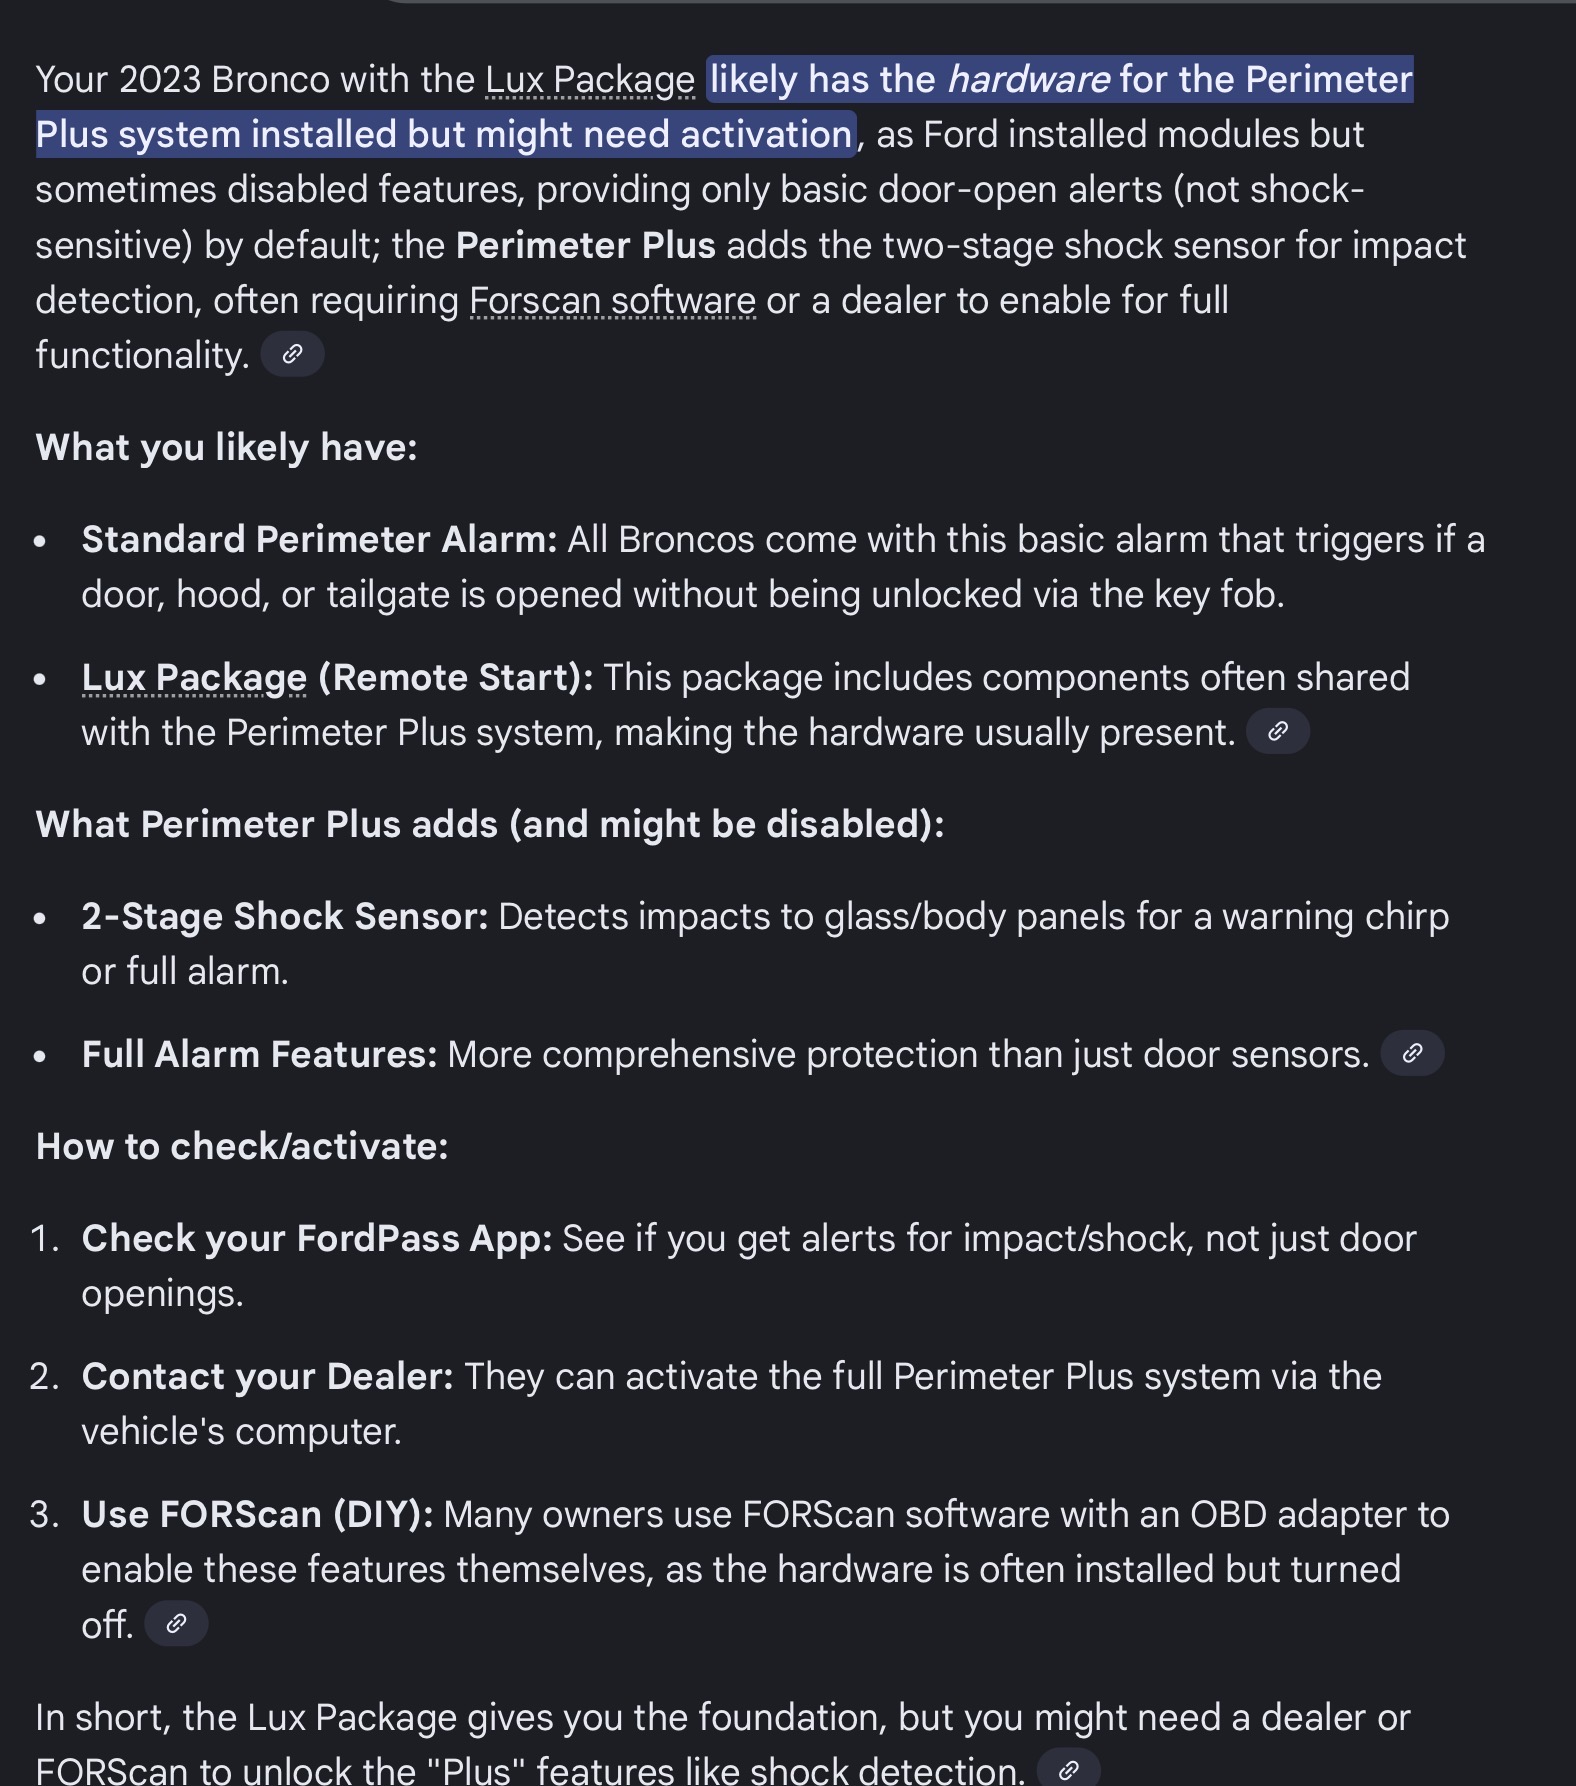Viewport: 1576px width, 1786px height.
Task: Click the "2-Stage Shock Sensor:" bold label
Action: (284, 917)
